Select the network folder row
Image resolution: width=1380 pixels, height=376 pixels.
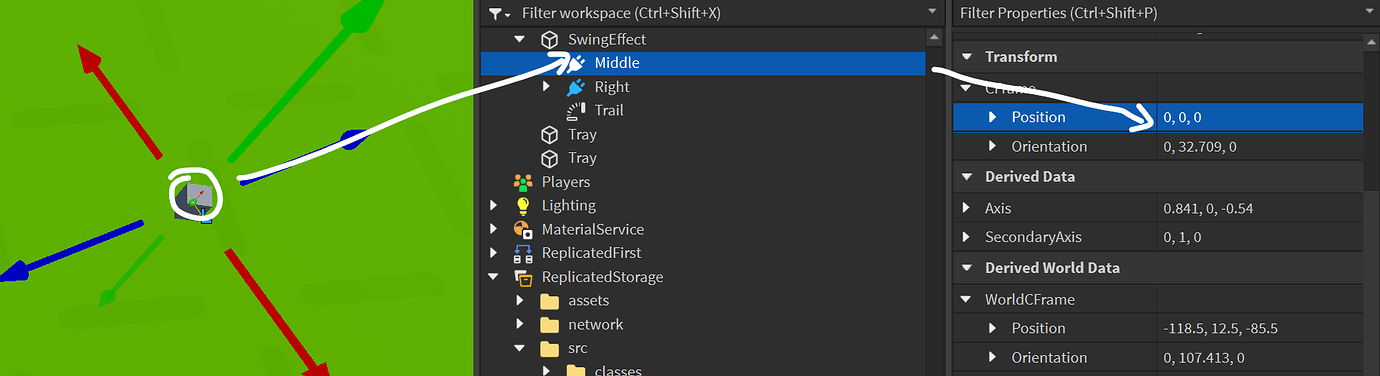703,324
